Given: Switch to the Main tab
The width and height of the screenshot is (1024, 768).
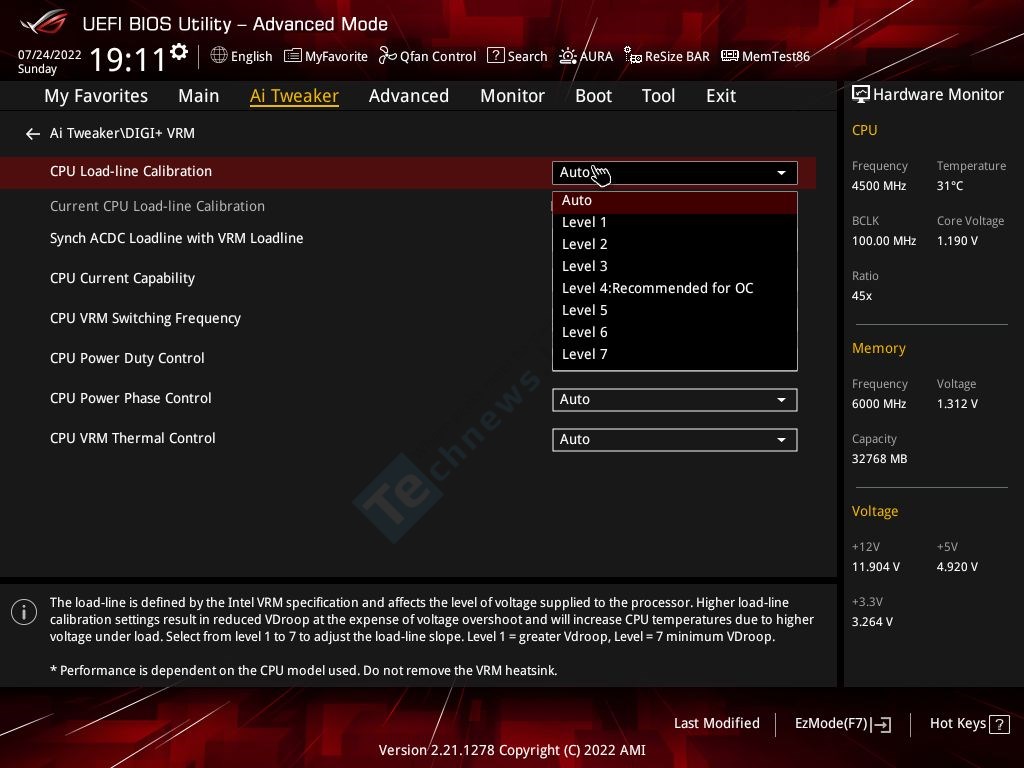Looking at the screenshot, I should [199, 96].
